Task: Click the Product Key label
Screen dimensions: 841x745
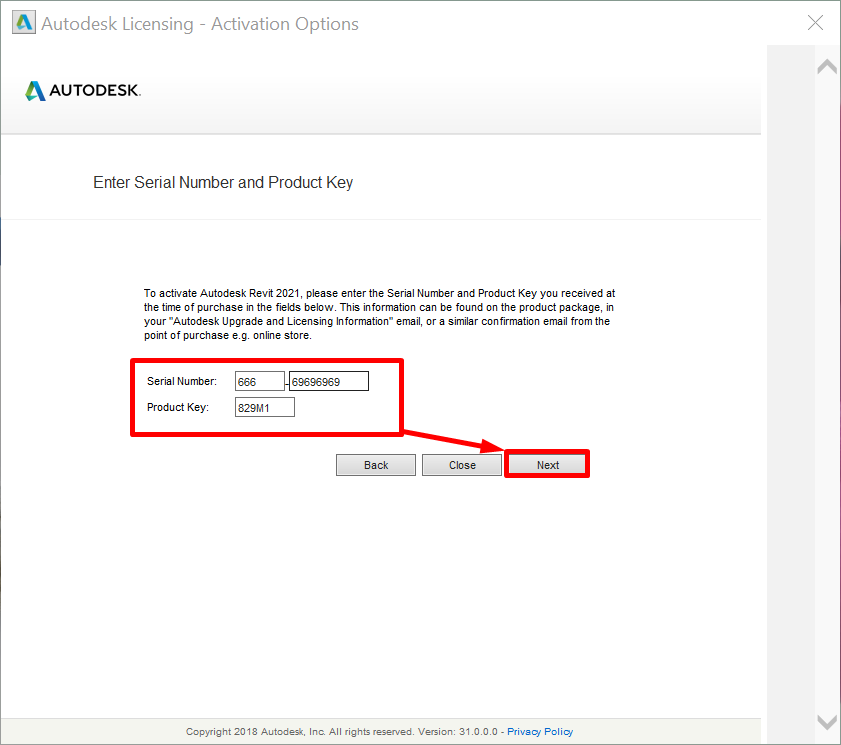Action: tap(178, 407)
